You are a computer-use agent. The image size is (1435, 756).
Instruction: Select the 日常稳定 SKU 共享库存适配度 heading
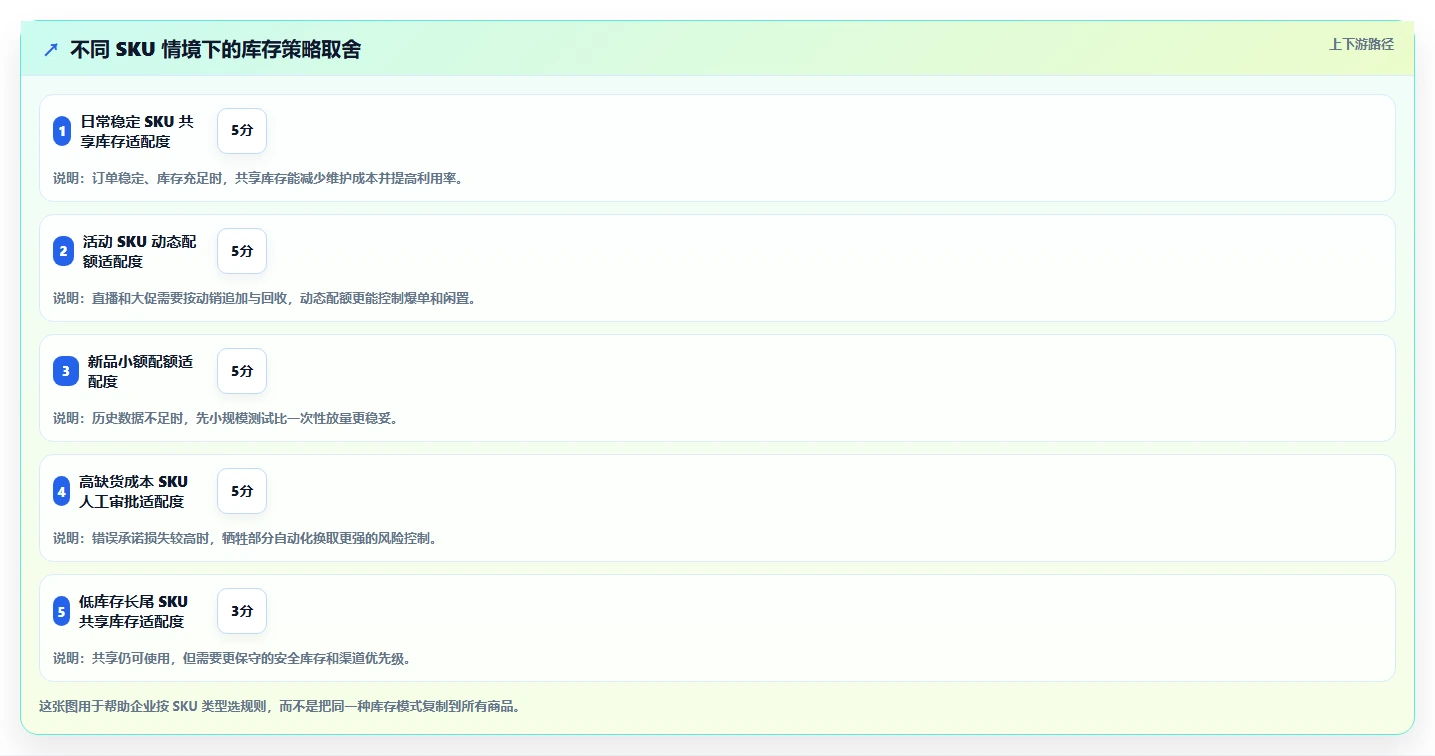click(x=137, y=131)
